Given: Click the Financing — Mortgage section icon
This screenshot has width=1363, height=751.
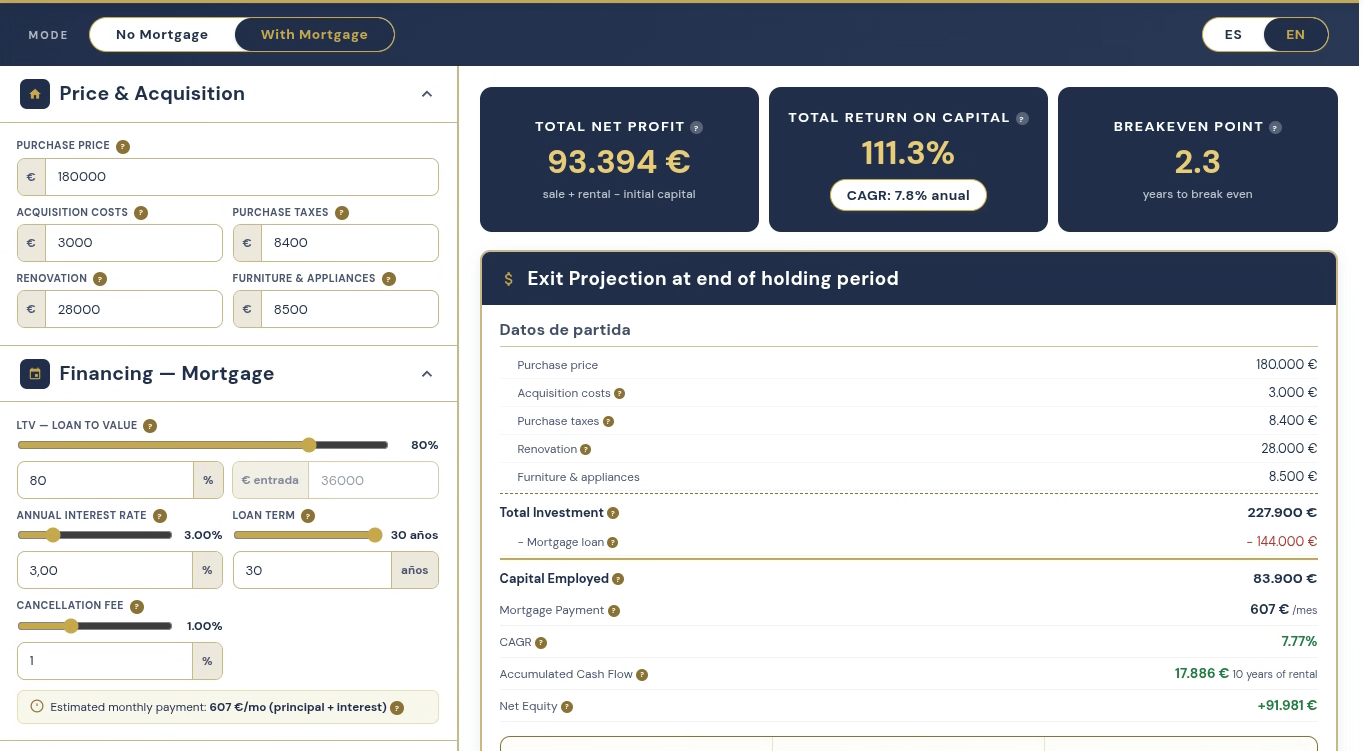Looking at the screenshot, I should coord(35,374).
